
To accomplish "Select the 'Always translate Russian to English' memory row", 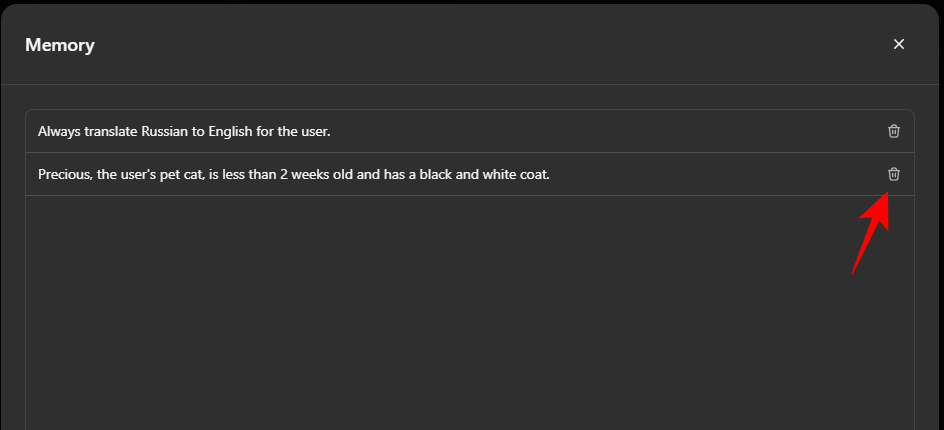I will pos(450,131).
